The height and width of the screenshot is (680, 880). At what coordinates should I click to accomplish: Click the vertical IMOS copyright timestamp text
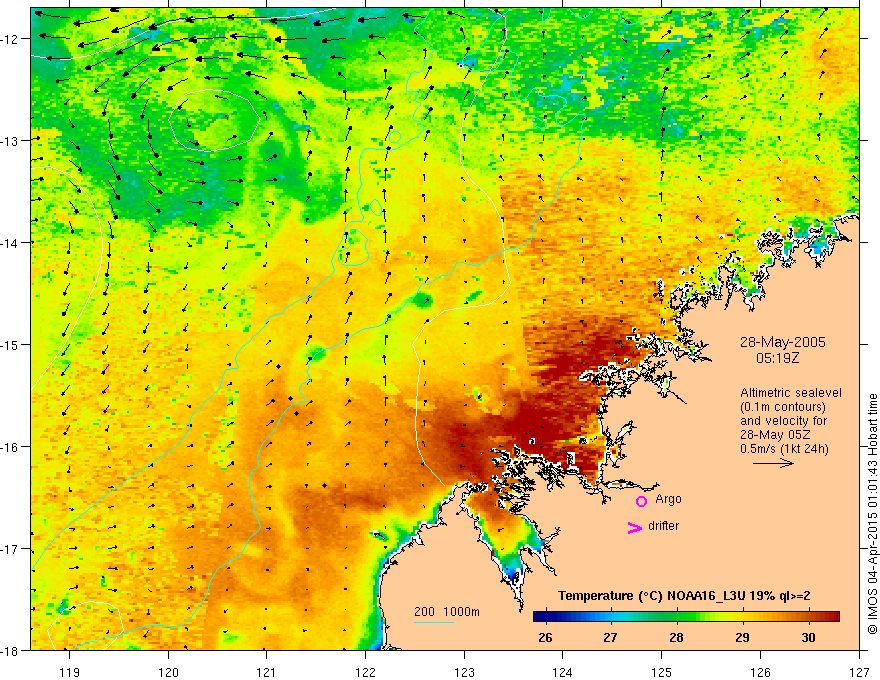(872, 514)
